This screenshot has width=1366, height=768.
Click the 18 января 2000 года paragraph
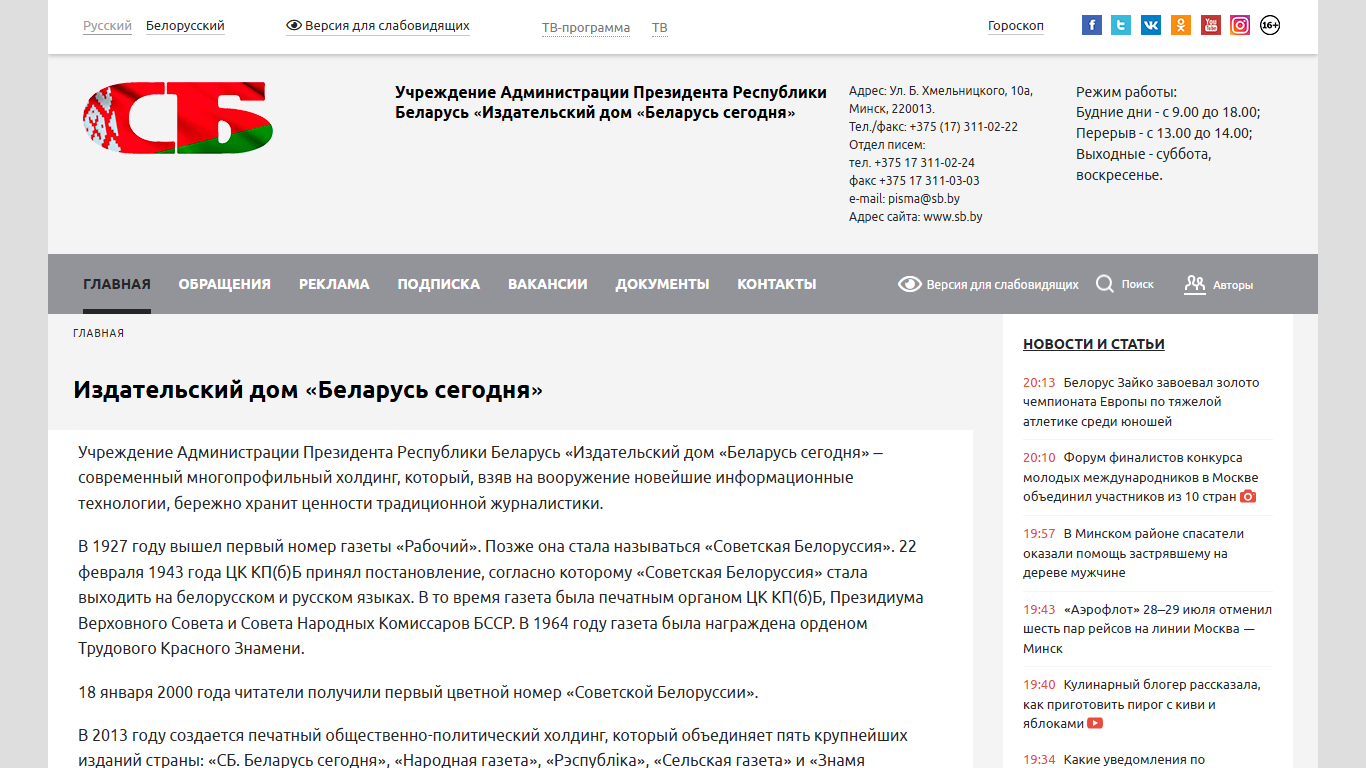(x=418, y=692)
